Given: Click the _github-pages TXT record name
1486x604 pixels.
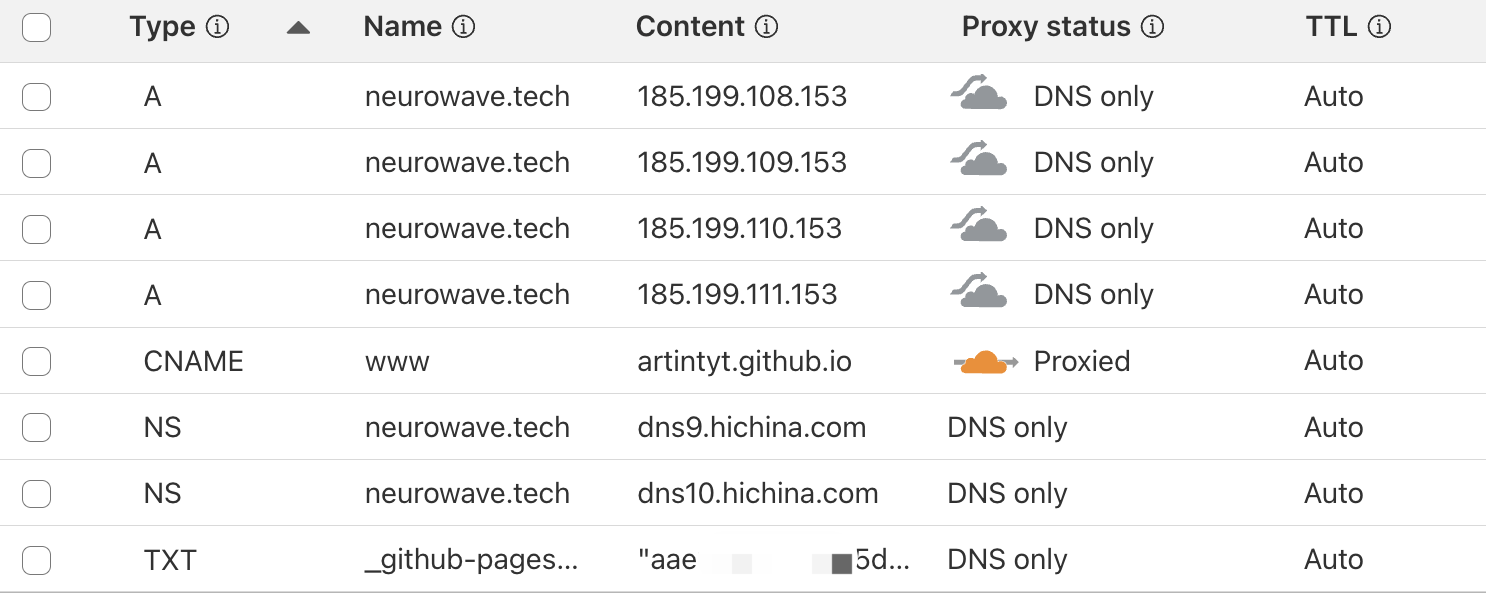Looking at the screenshot, I should pos(471,560).
